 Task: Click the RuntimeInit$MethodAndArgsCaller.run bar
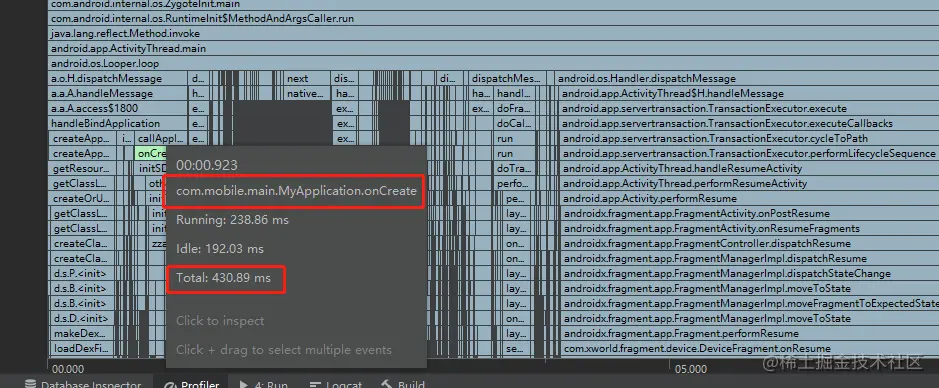(x=493, y=19)
